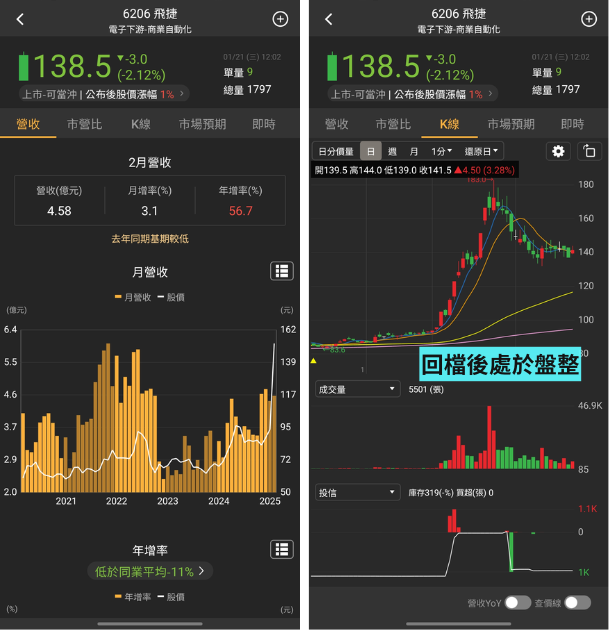Open 市場預期 tab in right panel
Viewport: 609px width, 630px height.
coord(511,124)
